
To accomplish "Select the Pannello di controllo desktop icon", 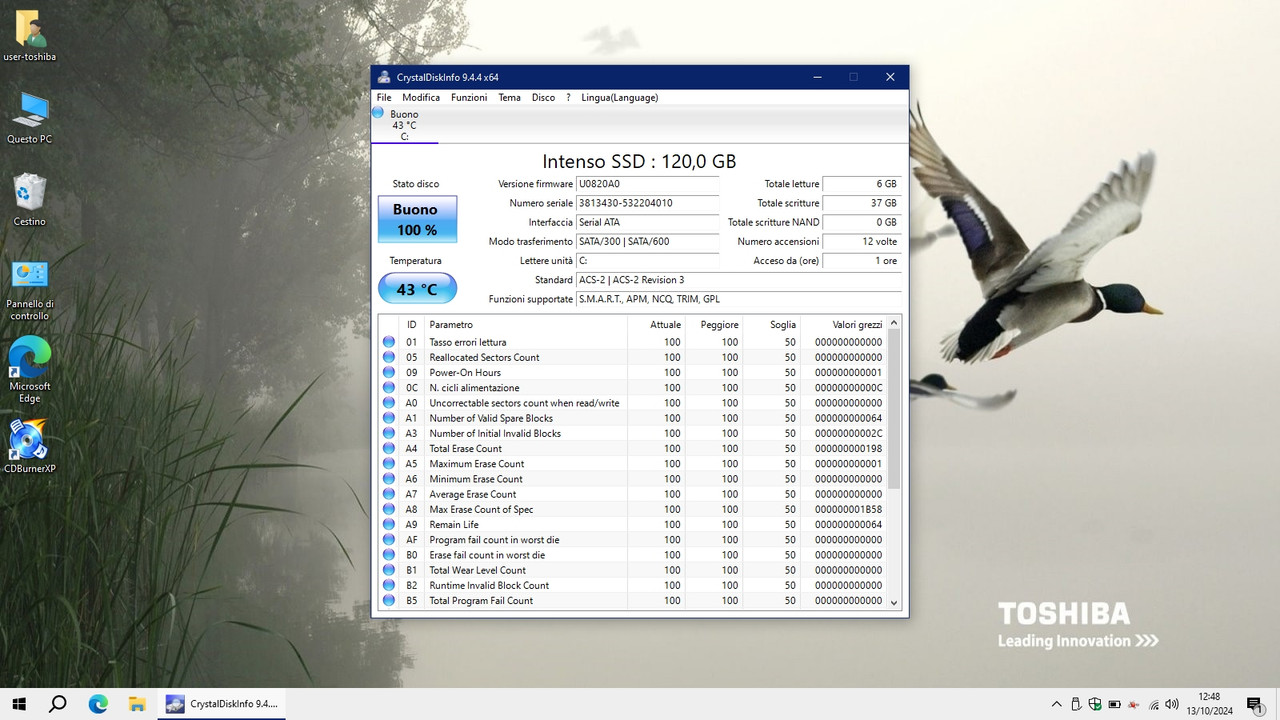I will click(x=30, y=290).
